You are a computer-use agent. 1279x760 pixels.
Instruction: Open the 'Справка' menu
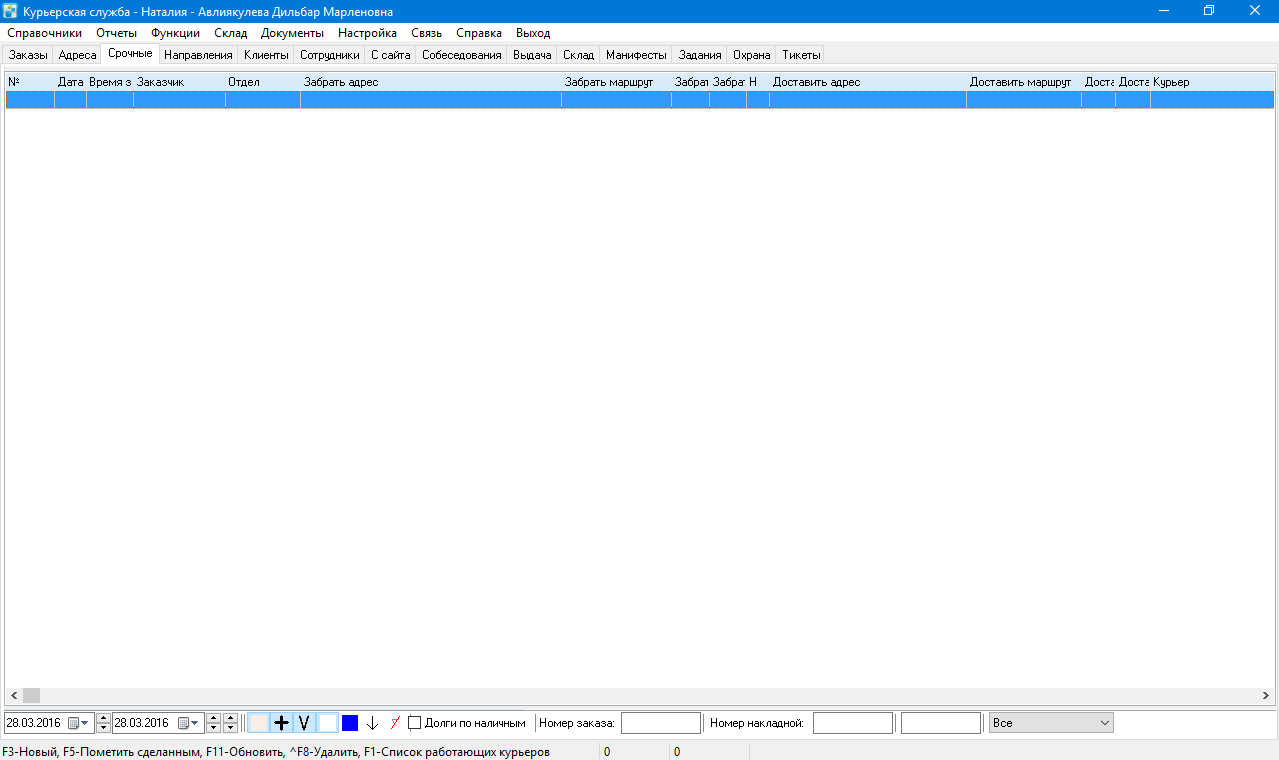coord(479,33)
